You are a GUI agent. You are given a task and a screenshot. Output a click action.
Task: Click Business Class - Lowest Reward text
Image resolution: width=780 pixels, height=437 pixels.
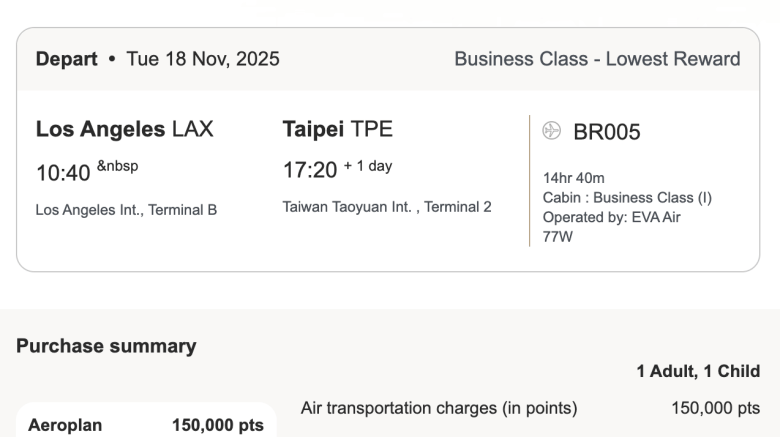[x=597, y=59]
